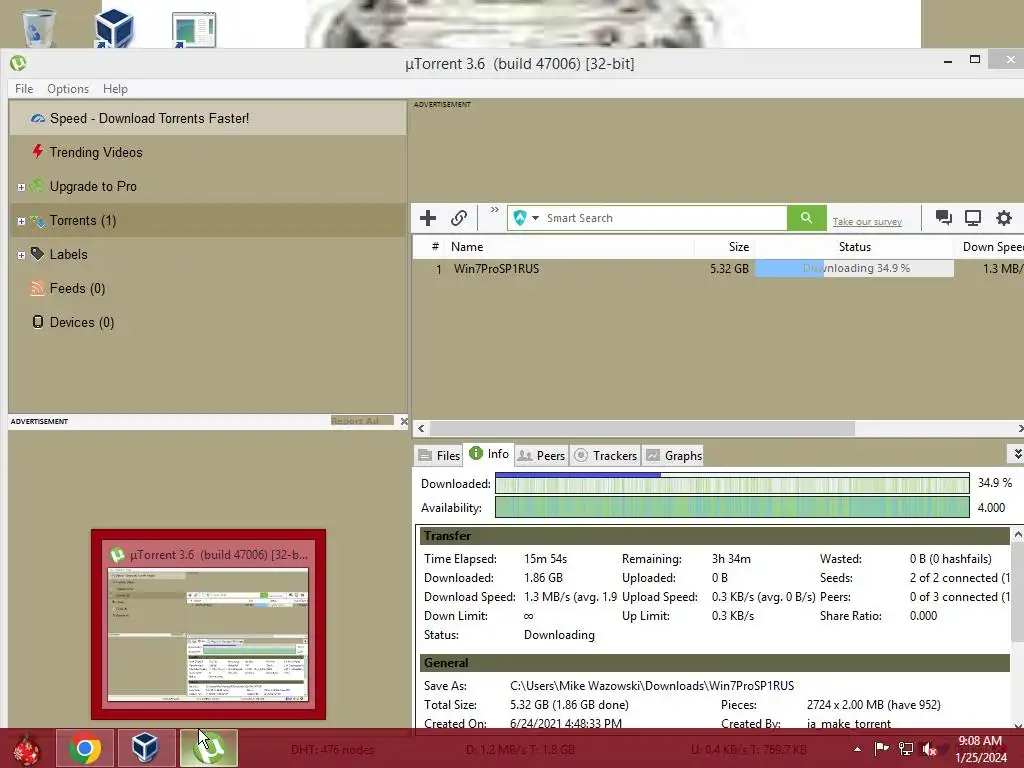Select Upgrade to Pro in sidebar

pyautogui.click(x=93, y=187)
